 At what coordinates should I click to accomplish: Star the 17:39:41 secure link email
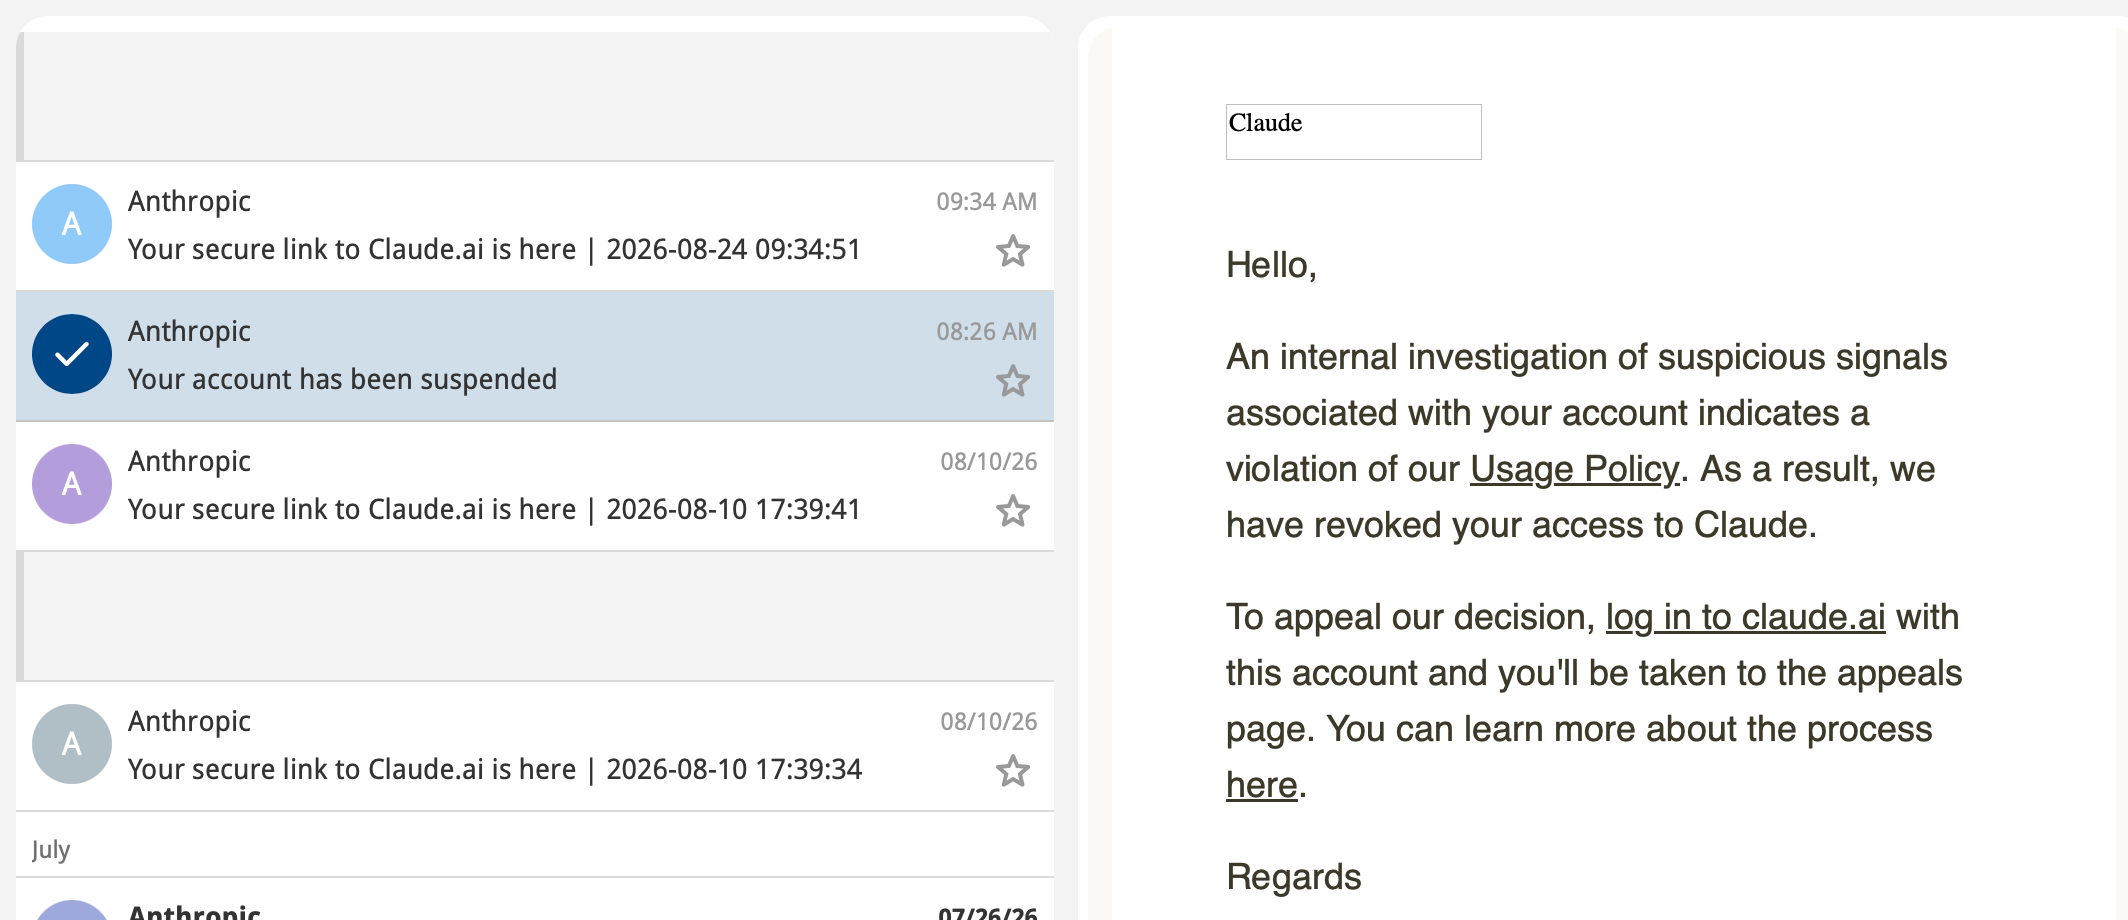1013,511
